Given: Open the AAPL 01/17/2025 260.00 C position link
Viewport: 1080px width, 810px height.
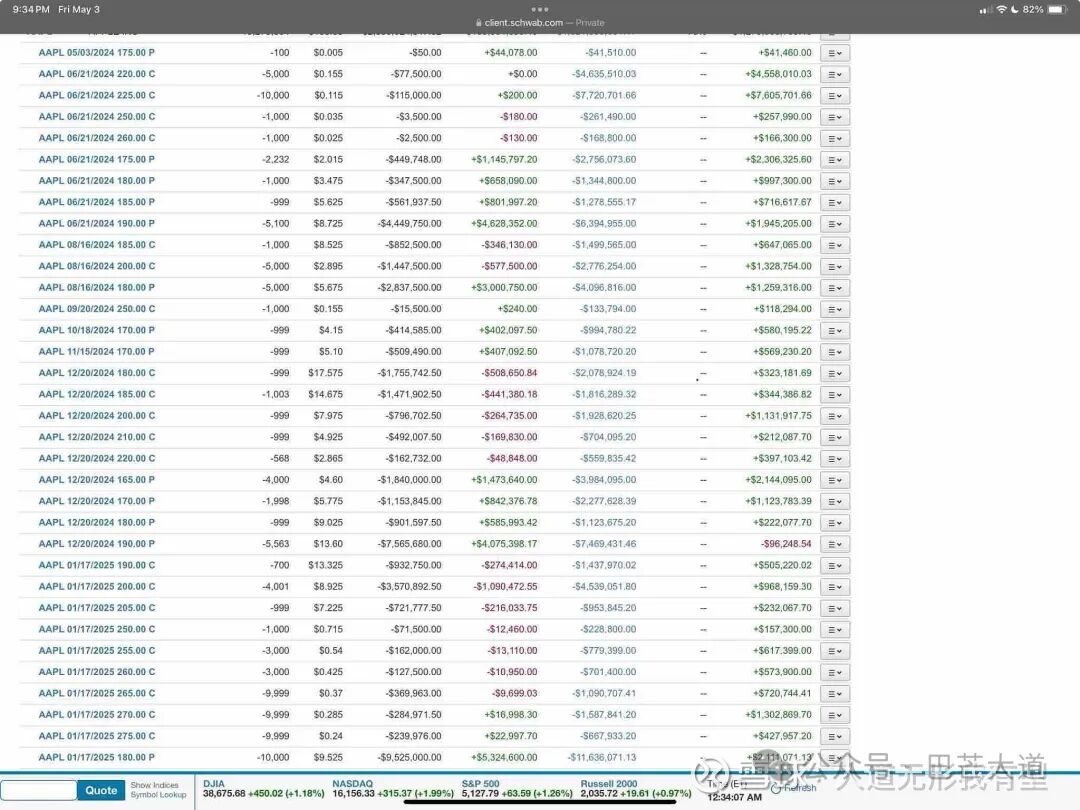Looking at the screenshot, I should click(x=96, y=672).
